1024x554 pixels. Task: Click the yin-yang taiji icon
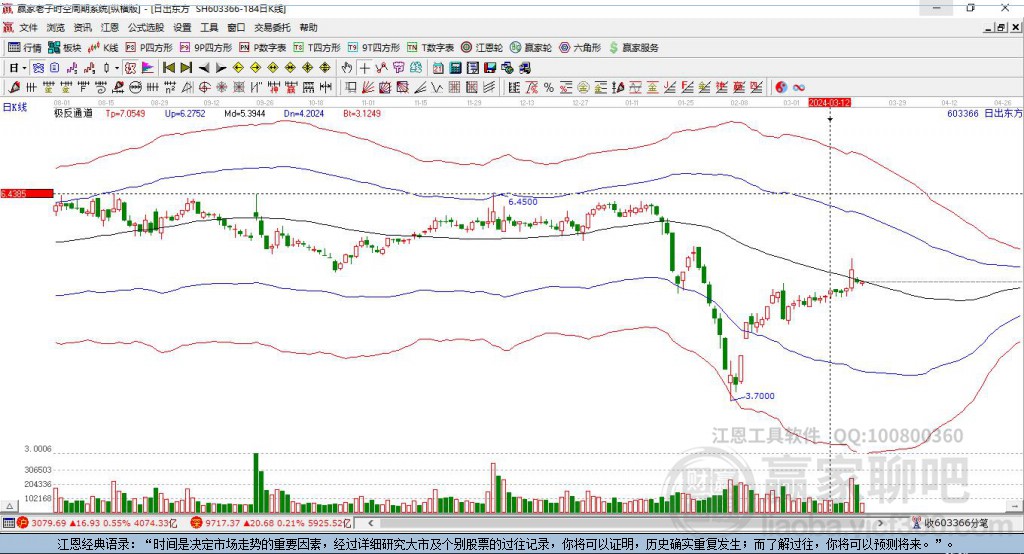[x=781, y=88]
